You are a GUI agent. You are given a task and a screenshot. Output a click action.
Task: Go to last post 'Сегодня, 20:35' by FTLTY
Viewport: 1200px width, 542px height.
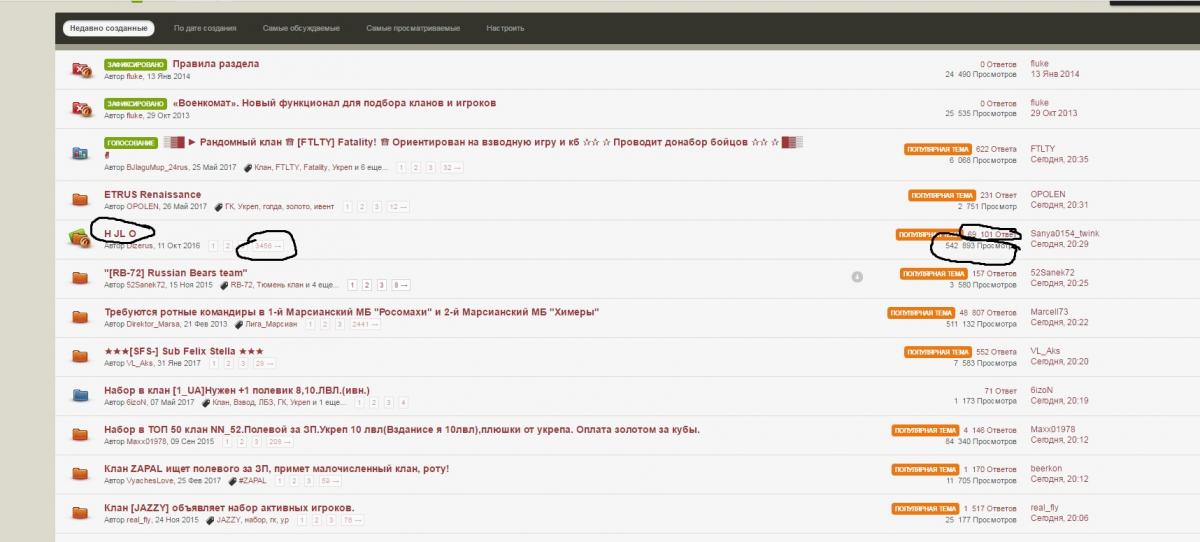[1060, 160]
